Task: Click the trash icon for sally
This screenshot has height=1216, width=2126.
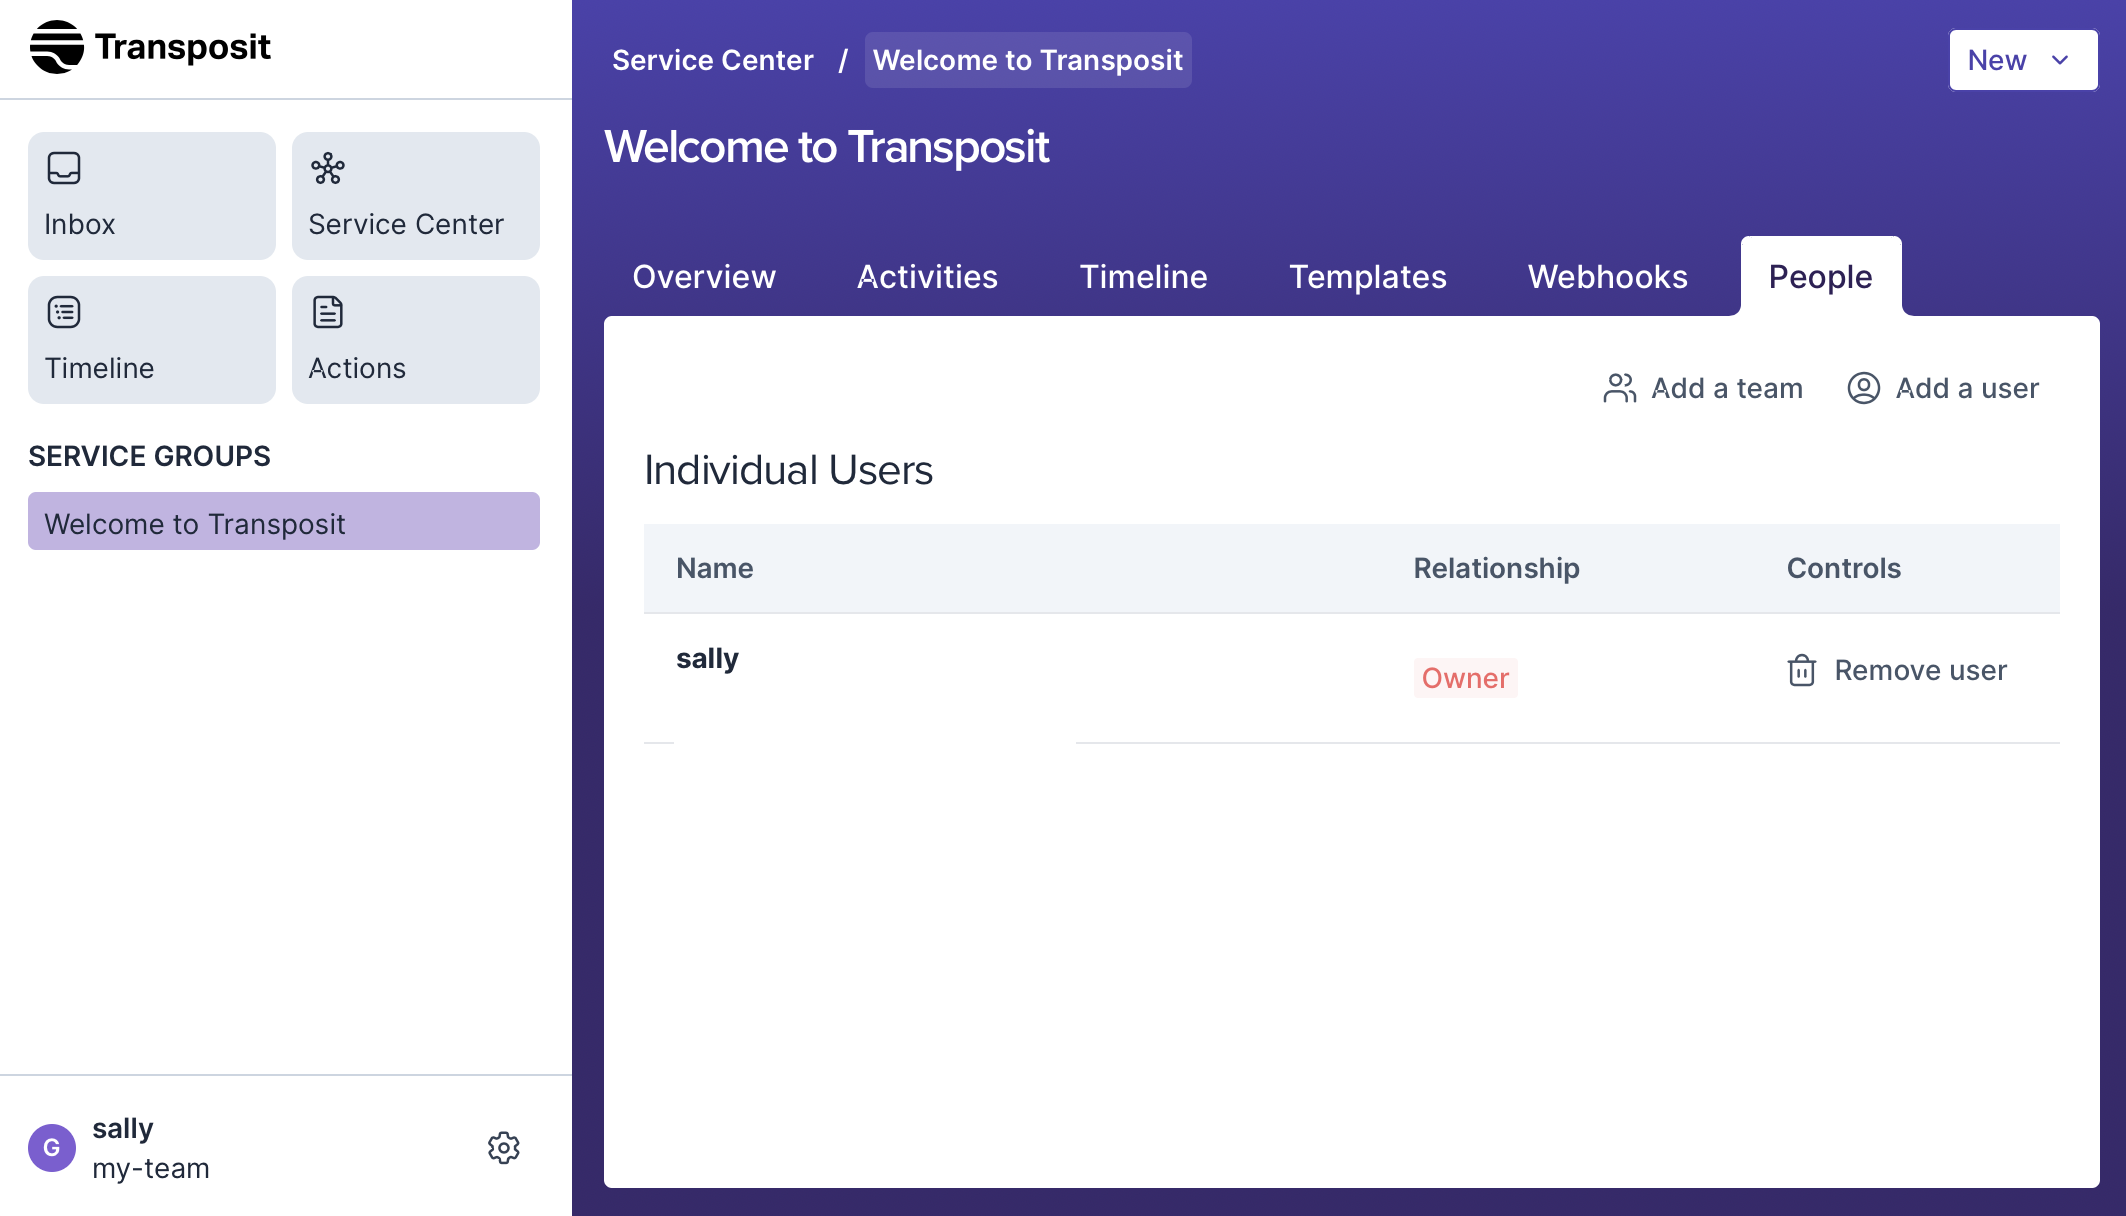Action: click(x=1801, y=670)
